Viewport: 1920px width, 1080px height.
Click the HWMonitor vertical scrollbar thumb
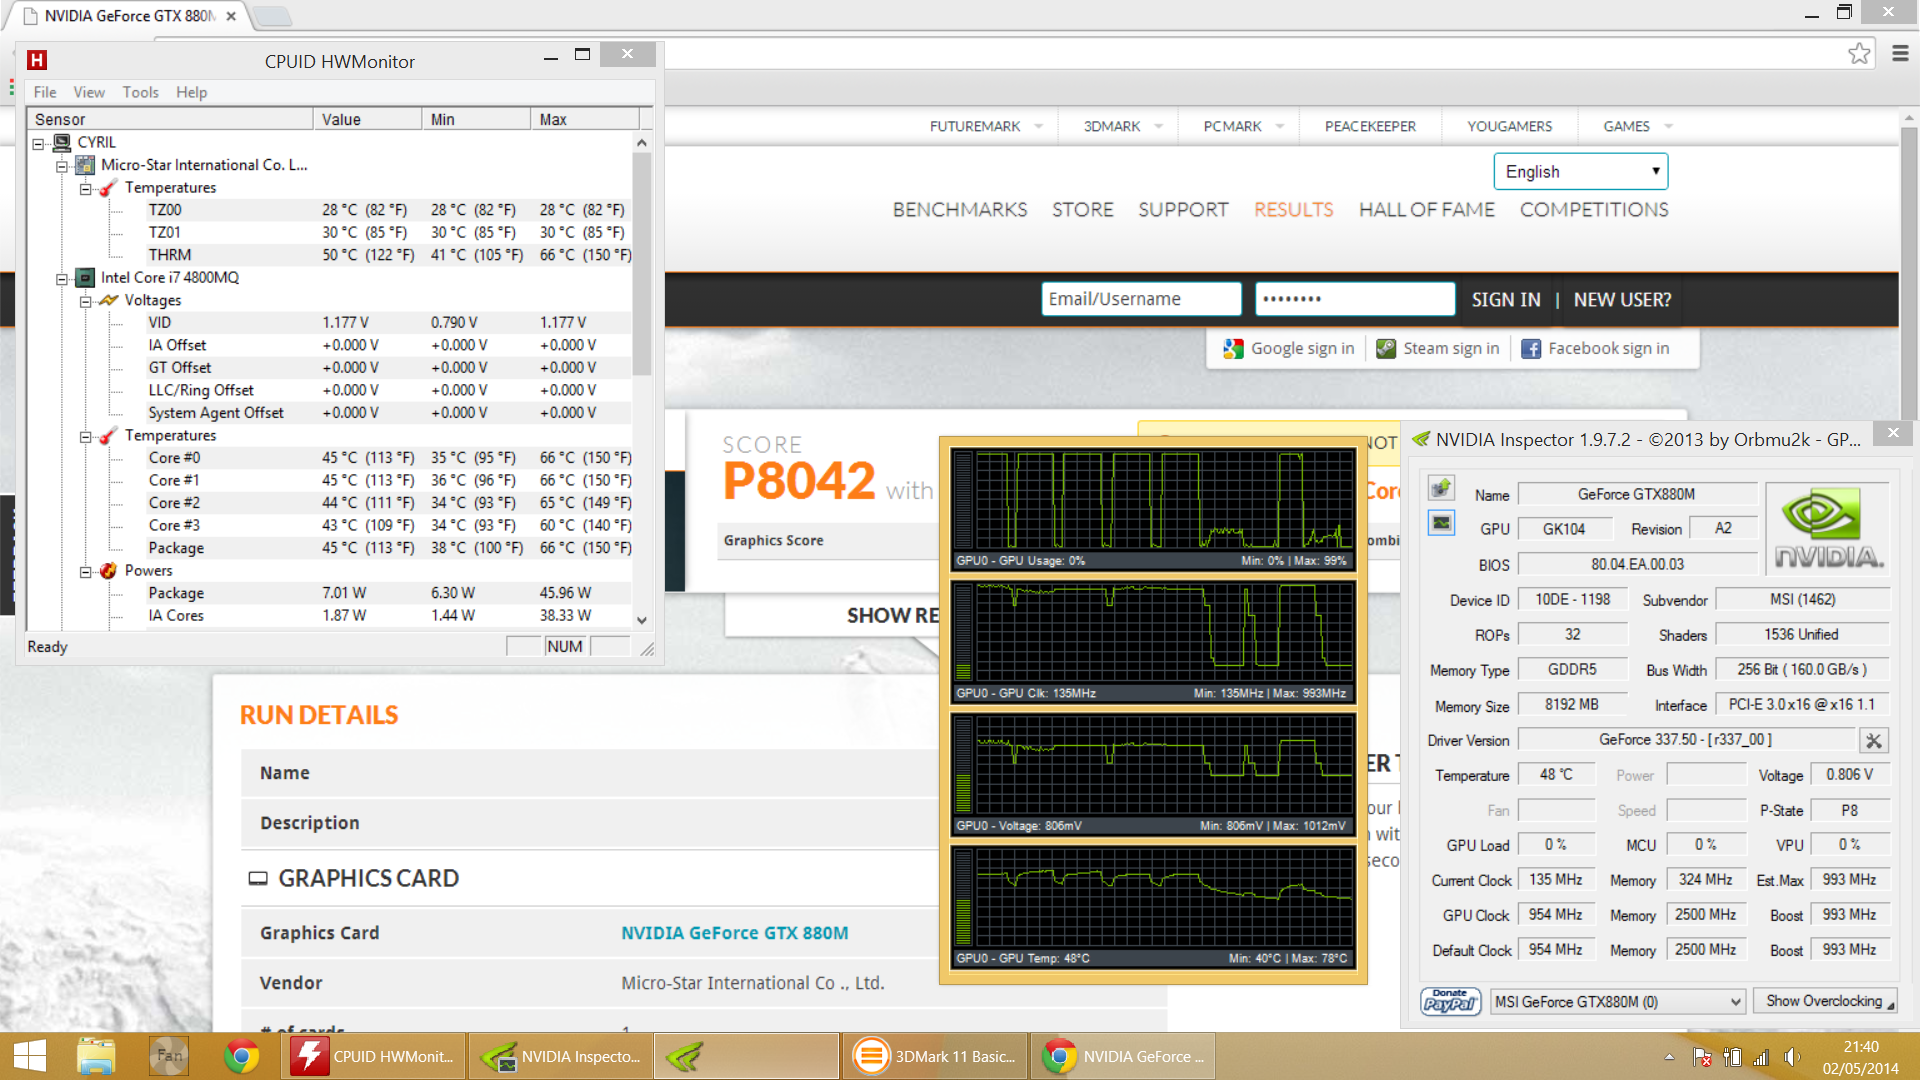coord(642,264)
